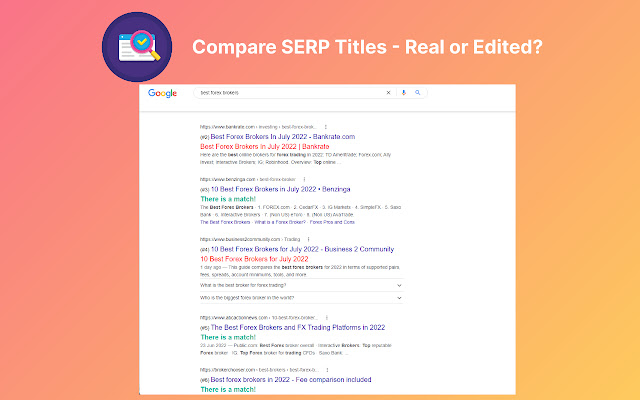Screen dimensions: 640x400
Task: Click 'There is a match!' under abcactionnews result
Action: pyautogui.click(x=228, y=337)
